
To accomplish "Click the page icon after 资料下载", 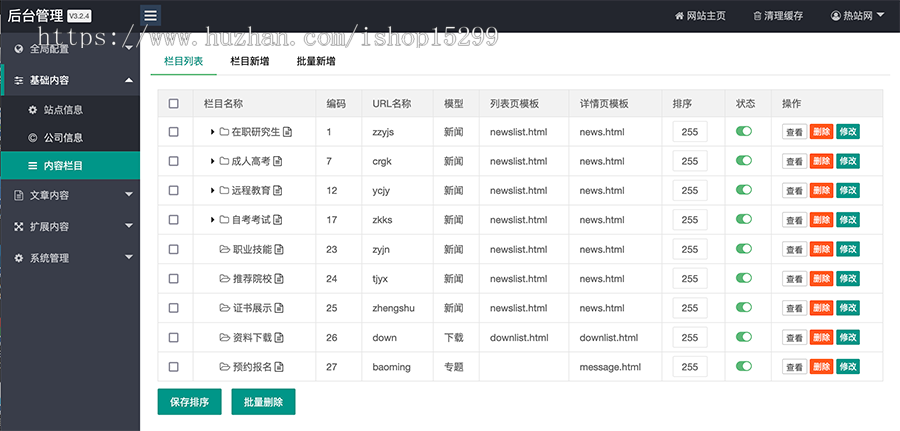I will point(278,337).
